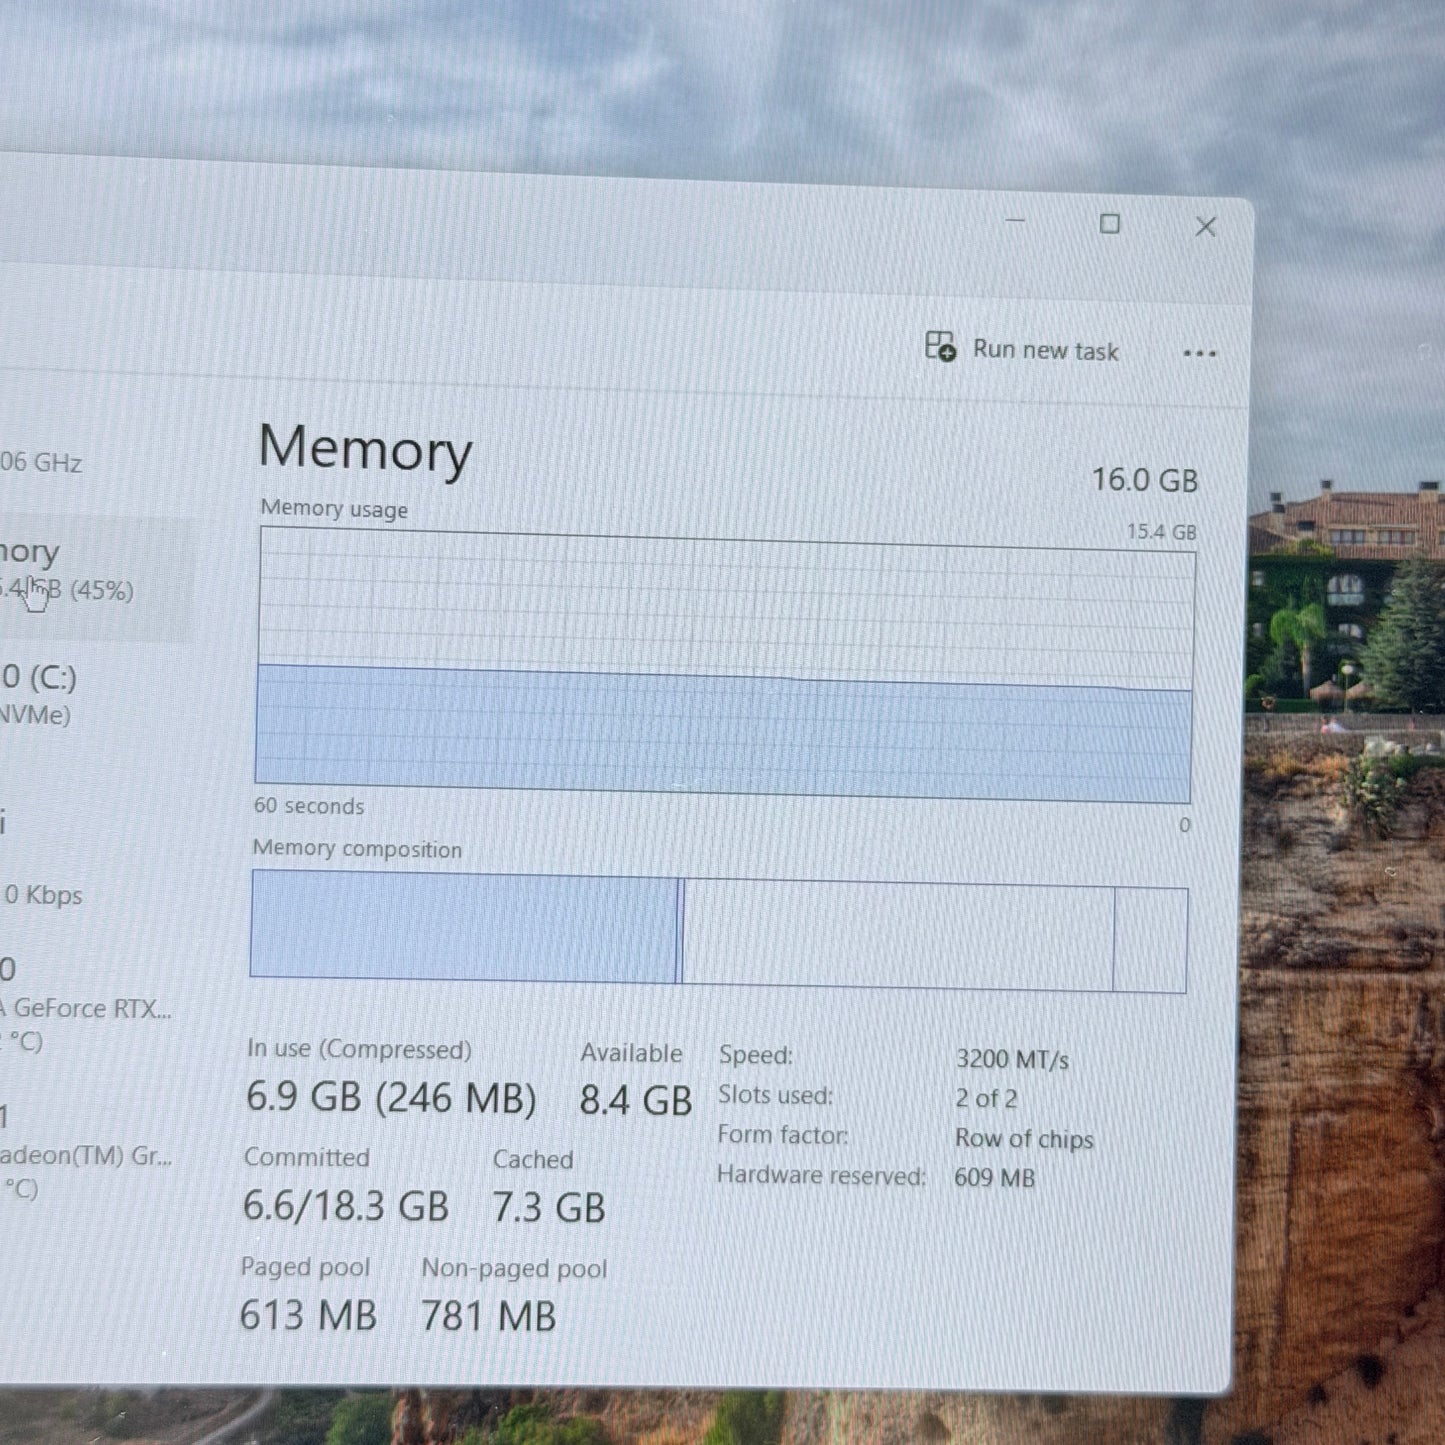
Task: Click the standby segment of Memory composition
Action: click(898, 936)
